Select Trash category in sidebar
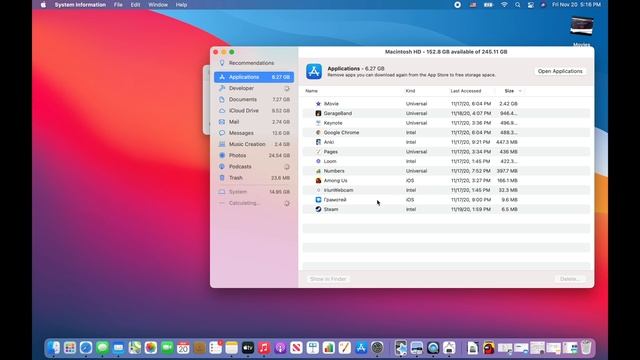 (x=254, y=178)
